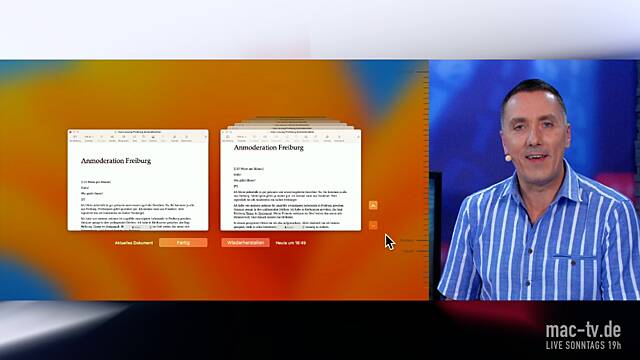The image size is (640, 360).
Task: Select the stacked older version behind the window
Action: tap(292, 123)
